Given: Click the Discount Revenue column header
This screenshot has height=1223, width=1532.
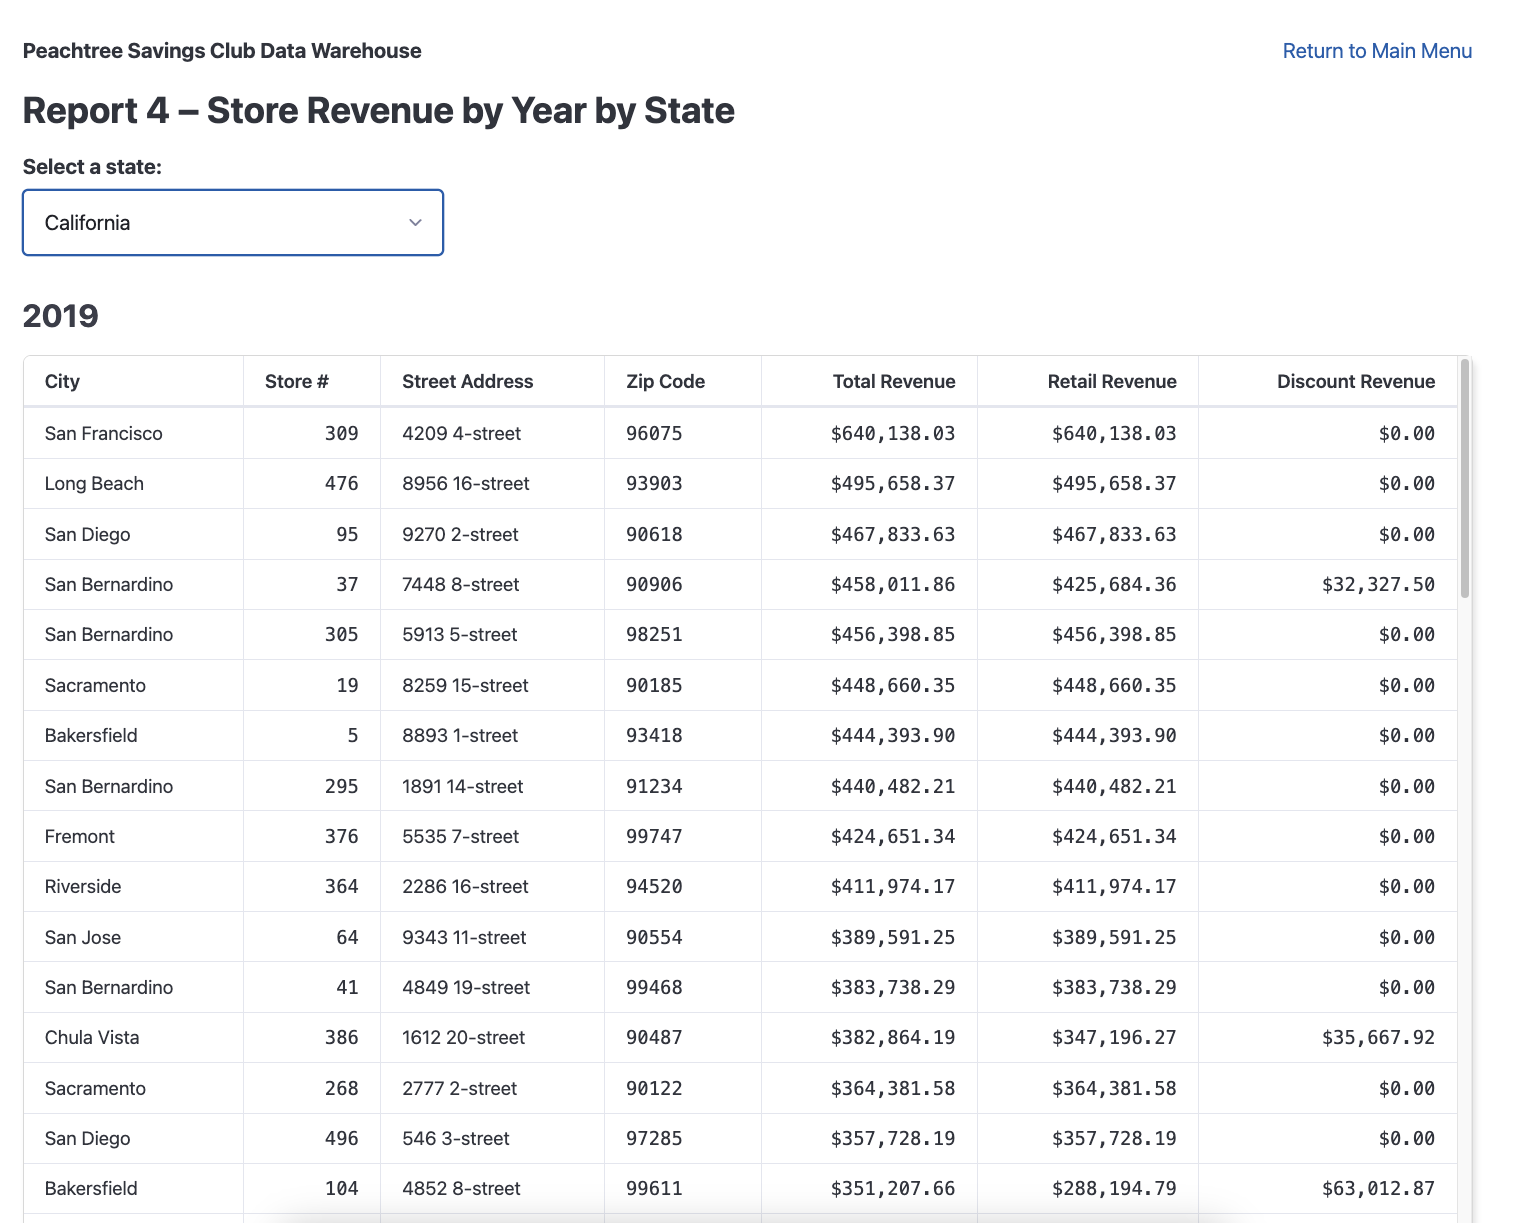Looking at the screenshot, I should tap(1355, 381).
